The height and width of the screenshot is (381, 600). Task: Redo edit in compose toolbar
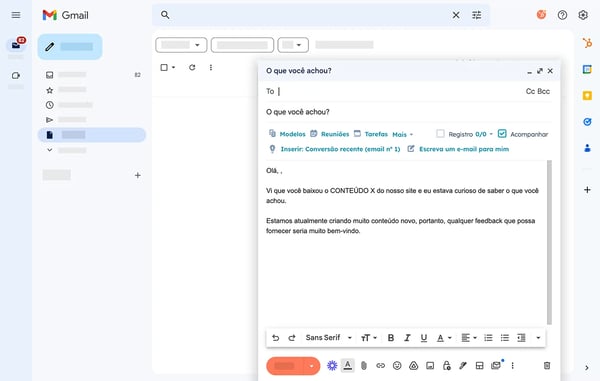click(292, 338)
